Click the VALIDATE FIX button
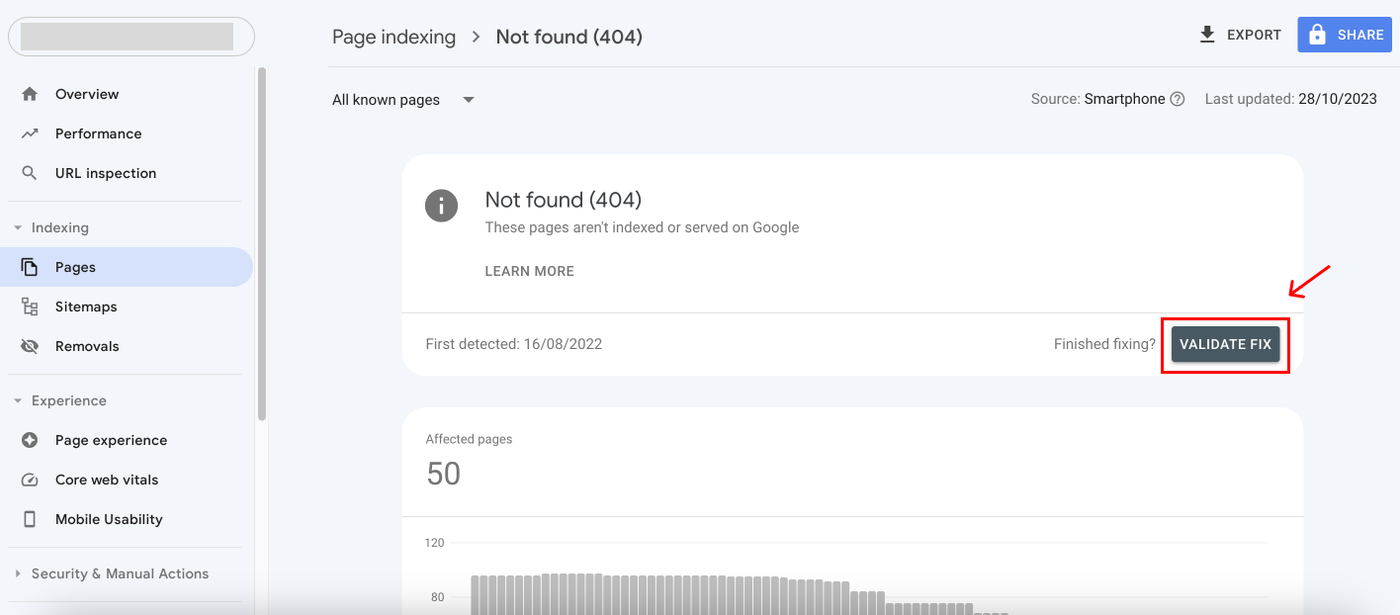Image resolution: width=1400 pixels, height=615 pixels. click(x=1225, y=343)
